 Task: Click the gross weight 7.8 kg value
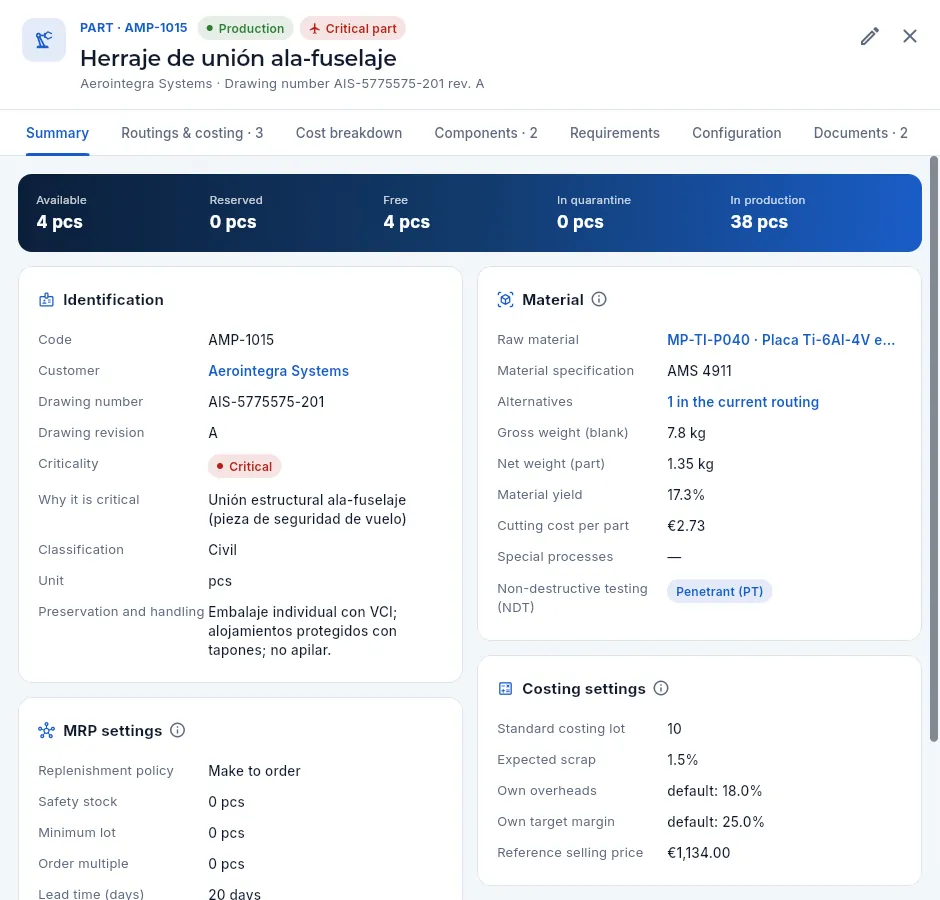coord(686,434)
